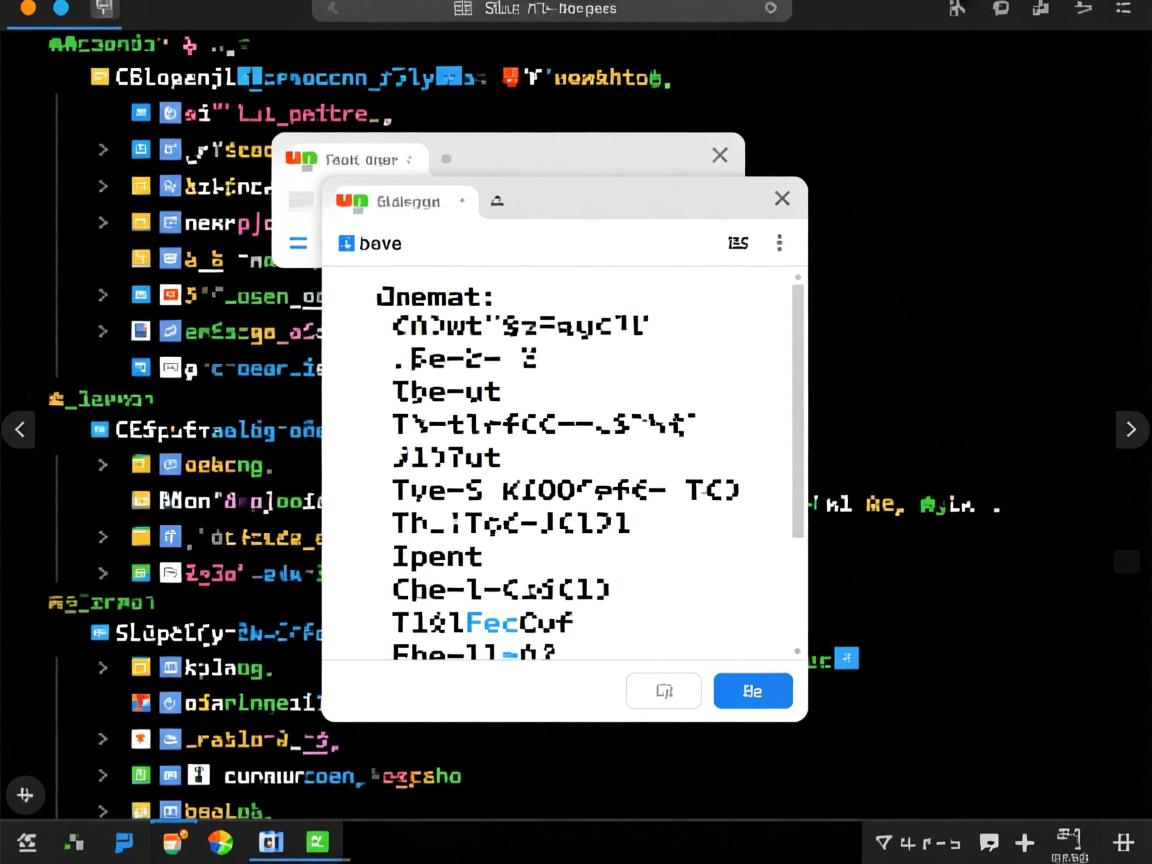Click the blue P icon in the taskbar
Viewport: 1152px width, 864px height.
[x=124, y=842]
